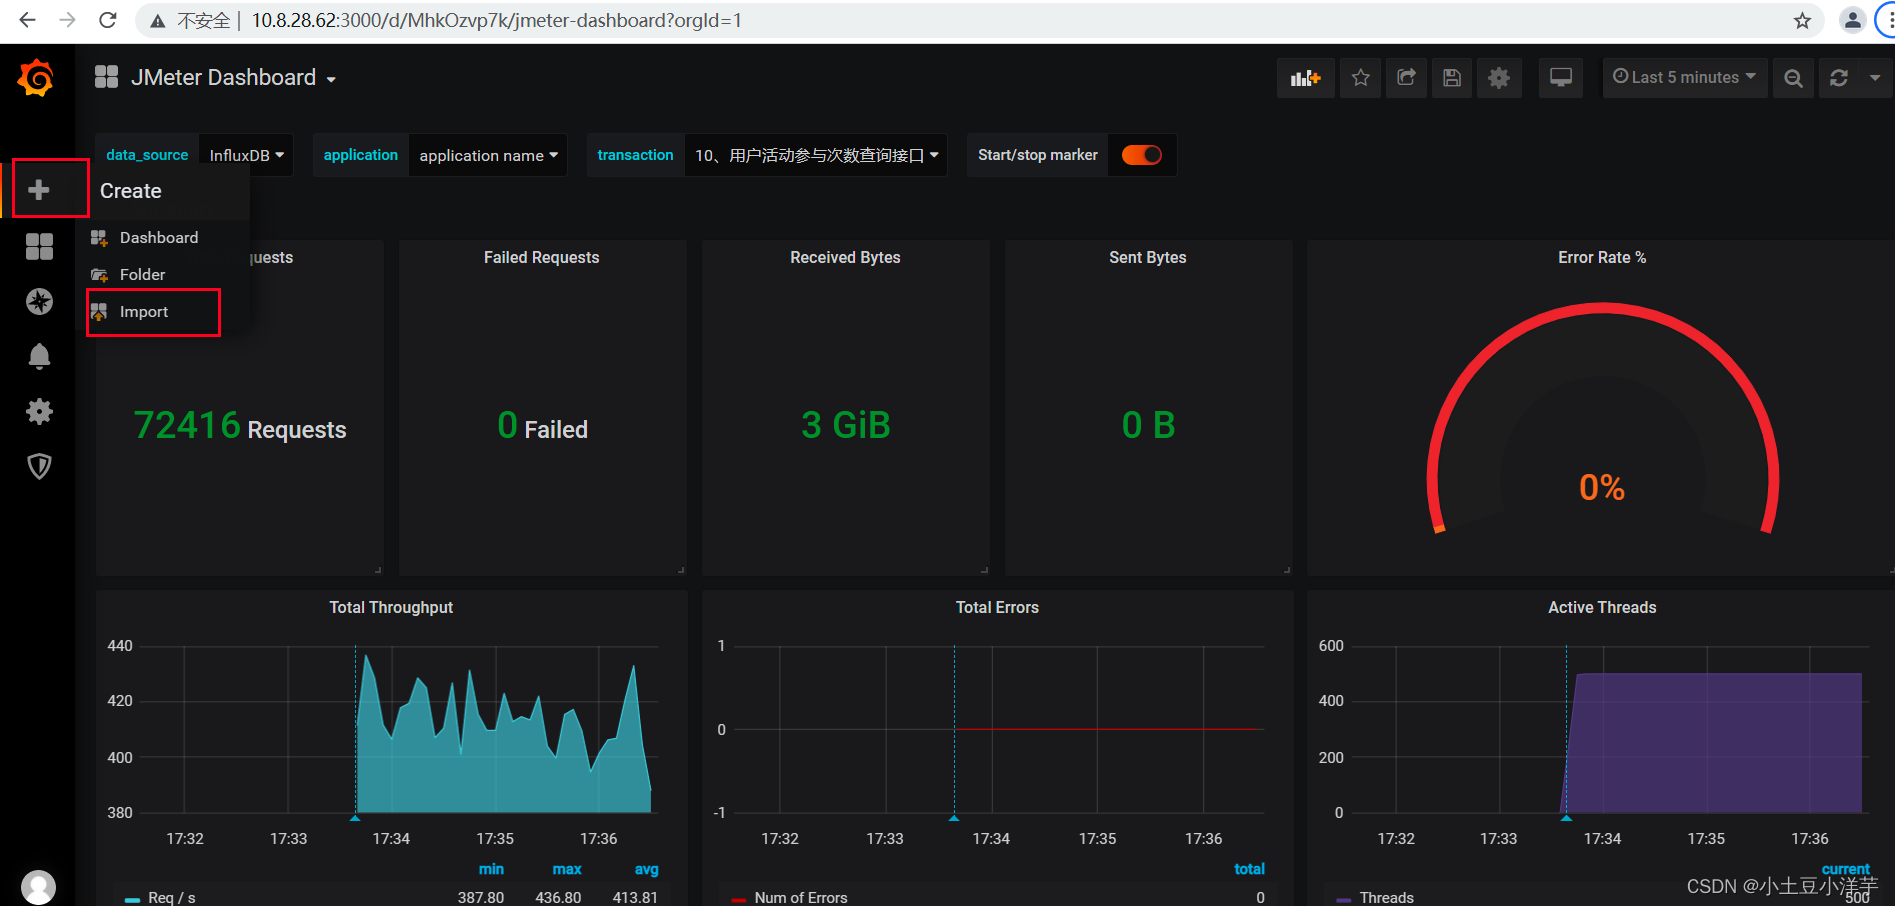Open Failed Requests panel title
Image resolution: width=1895 pixels, height=906 pixels.
pyautogui.click(x=542, y=257)
